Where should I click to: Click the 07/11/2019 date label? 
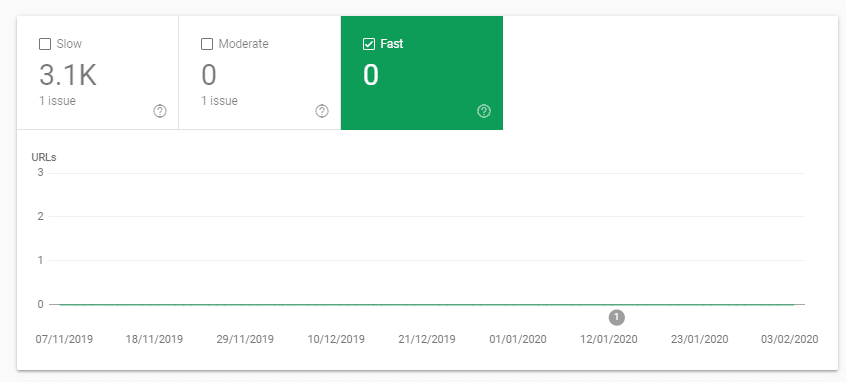click(x=64, y=339)
